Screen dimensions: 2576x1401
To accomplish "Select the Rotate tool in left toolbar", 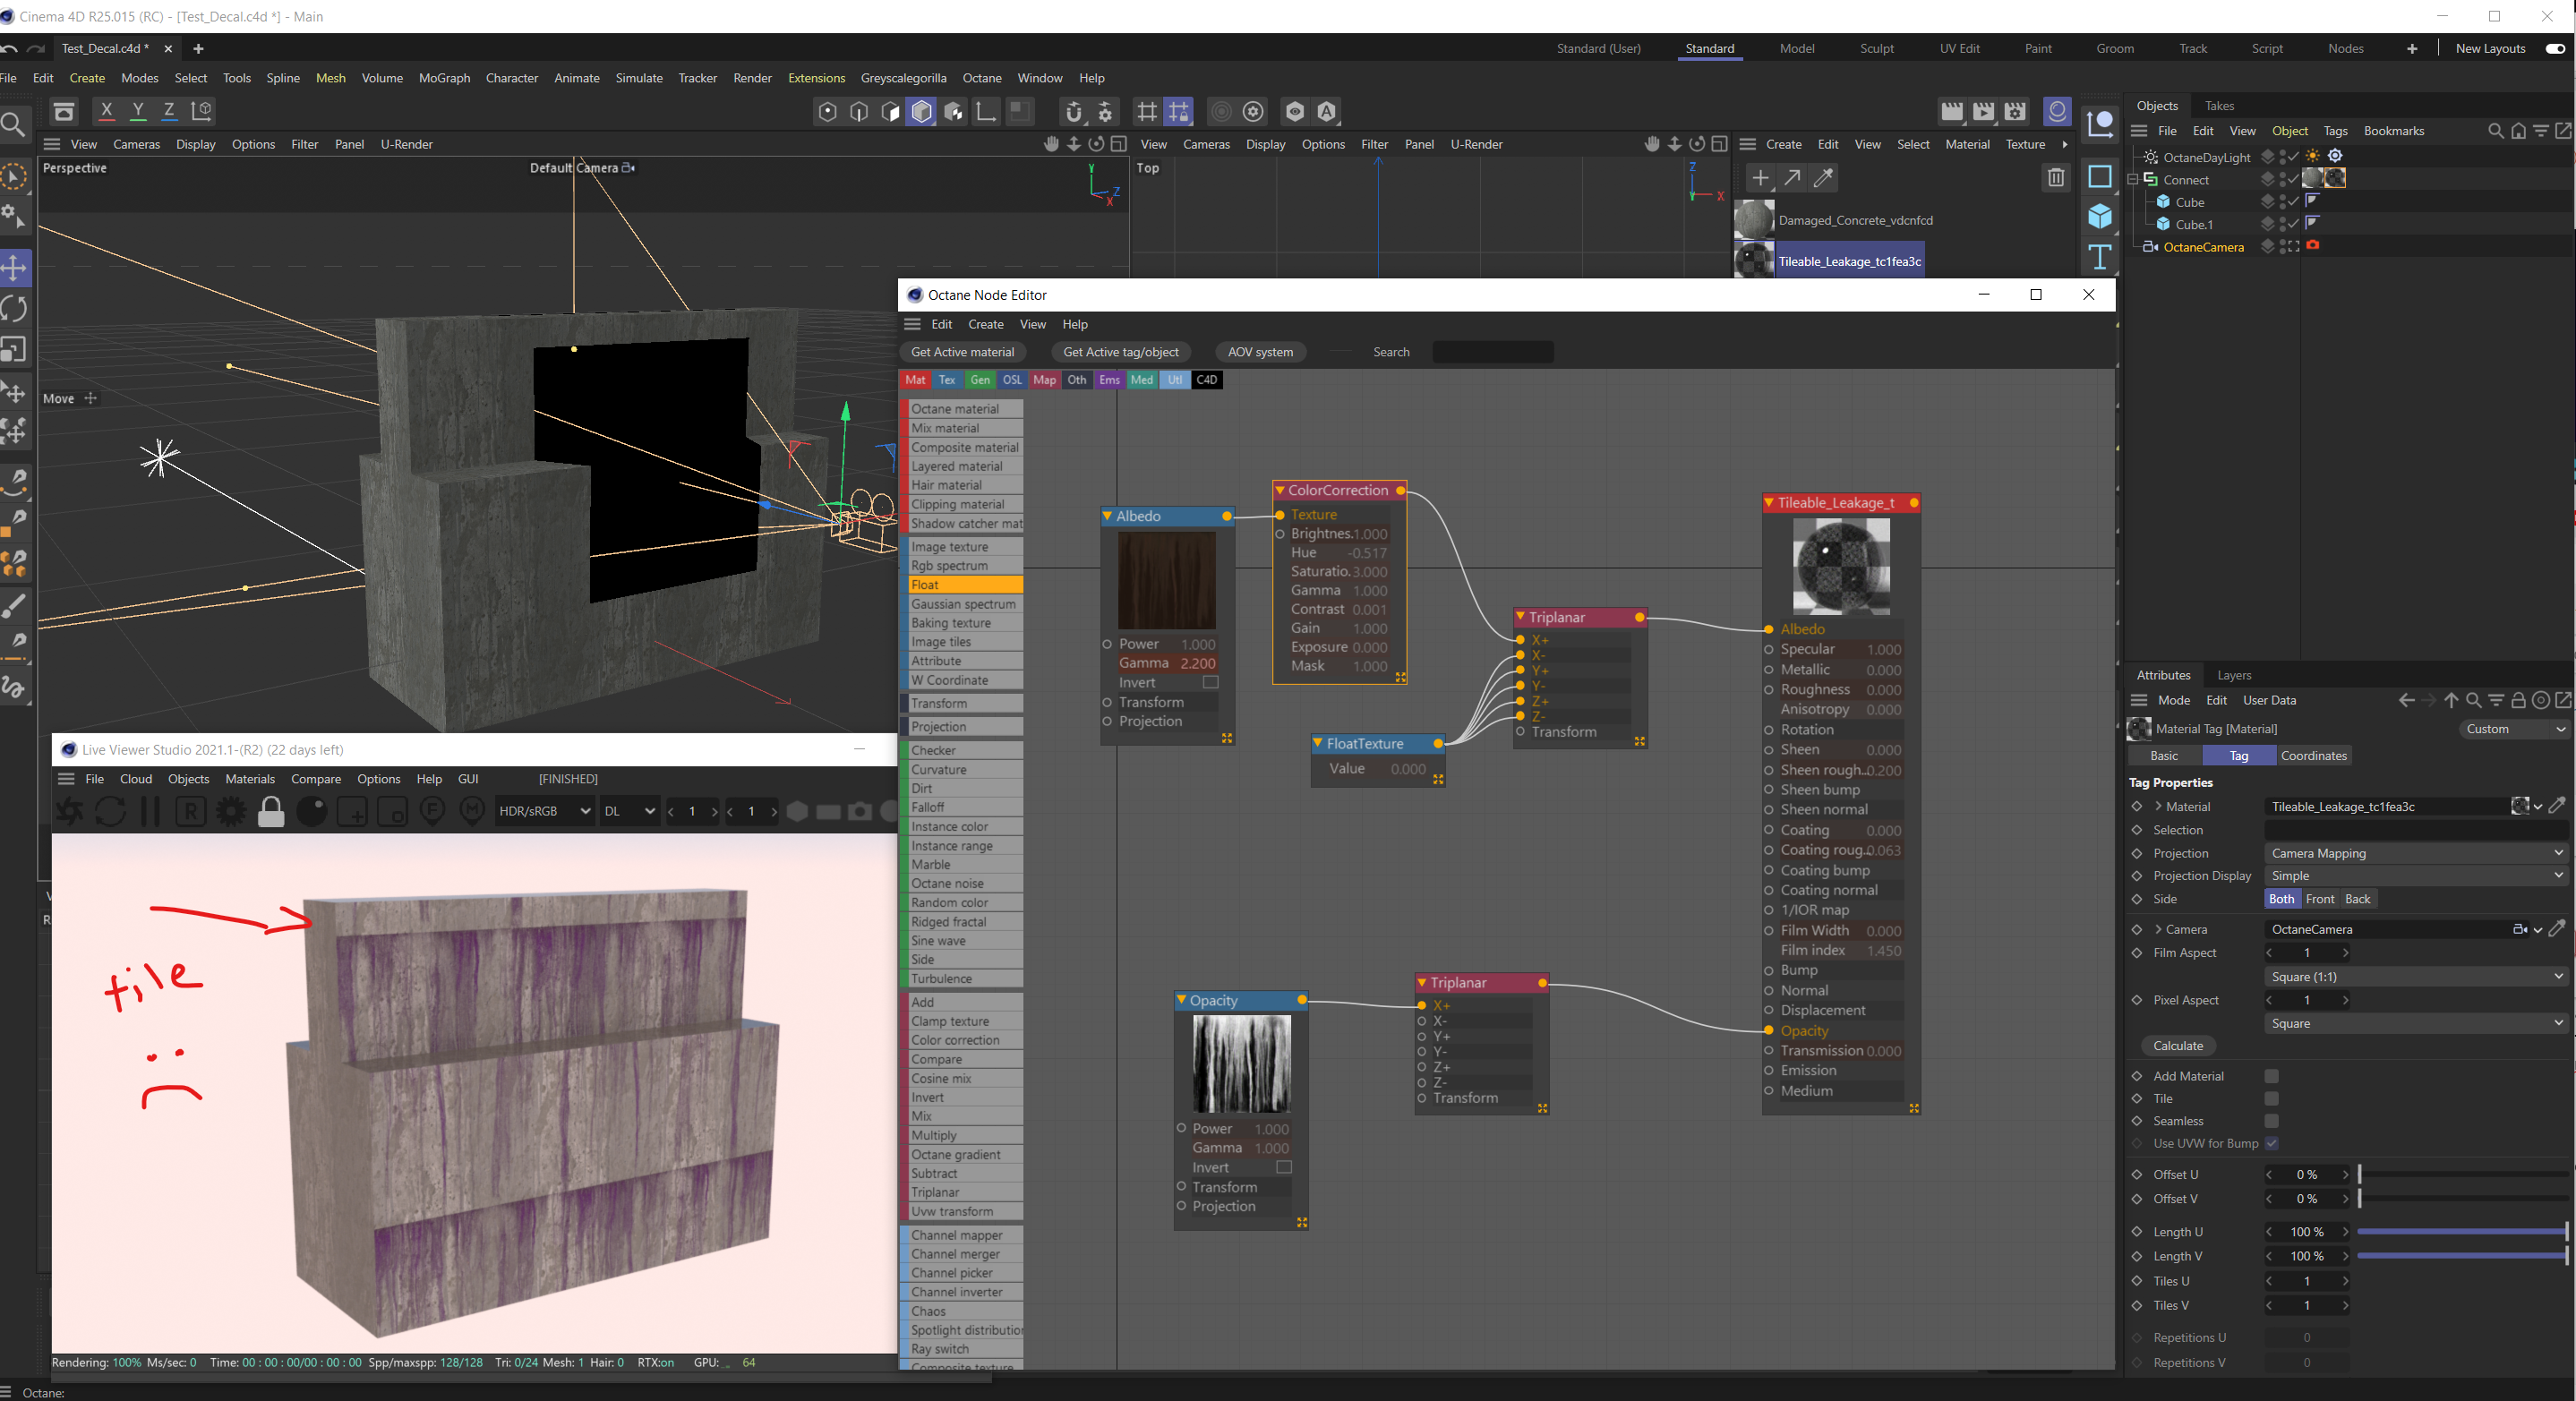I will tap(15, 309).
